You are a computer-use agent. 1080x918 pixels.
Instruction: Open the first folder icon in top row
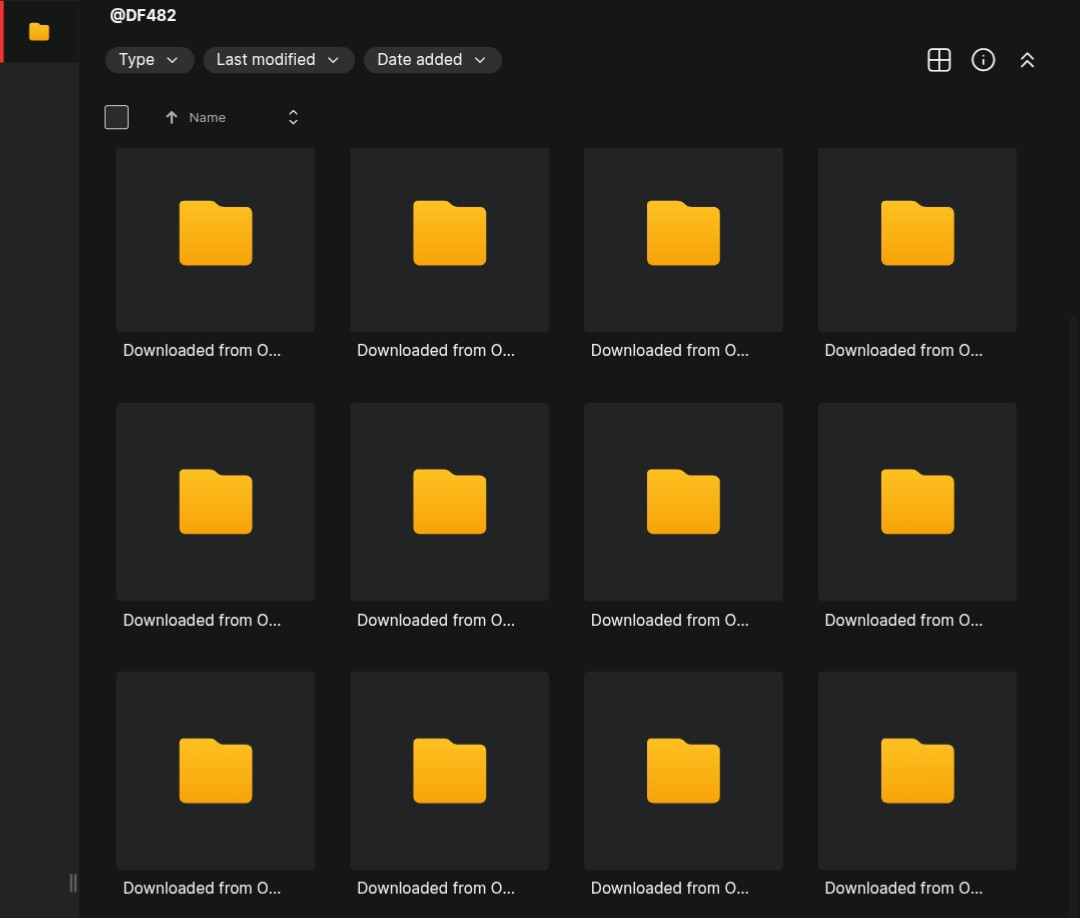[215, 233]
